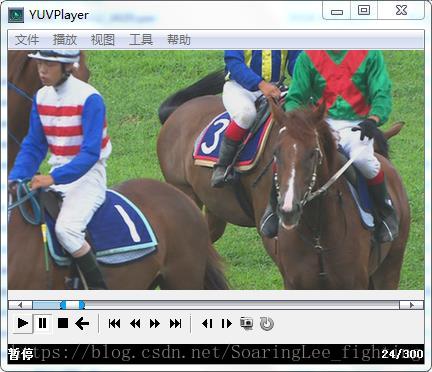Stop the video playback
432x372 pixels.
pos(63,323)
